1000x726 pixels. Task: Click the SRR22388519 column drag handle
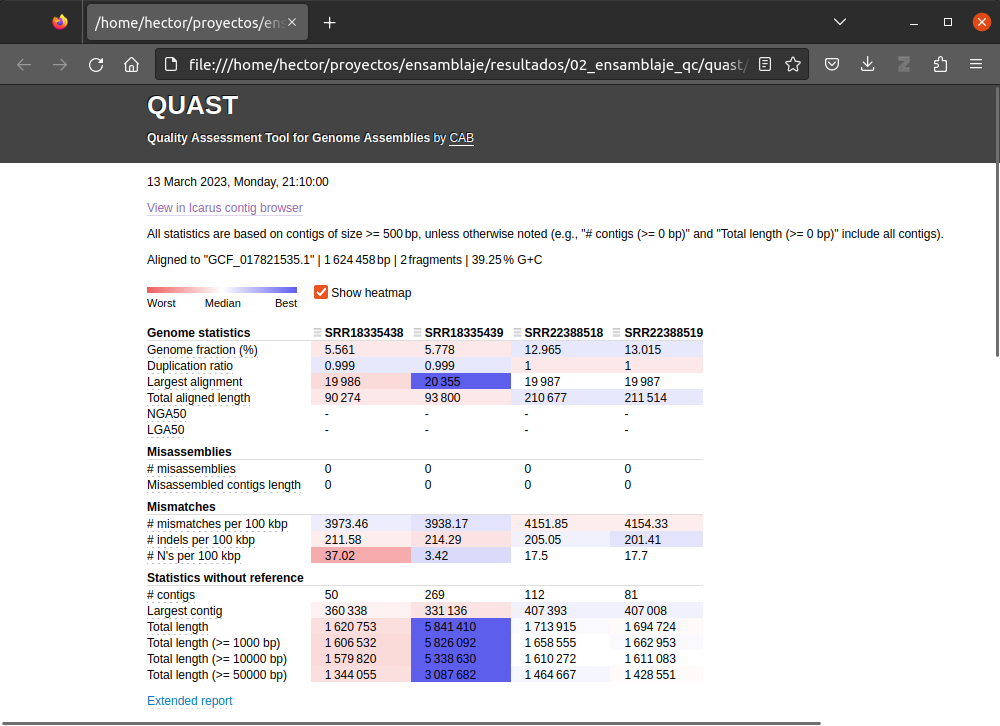tap(617, 332)
